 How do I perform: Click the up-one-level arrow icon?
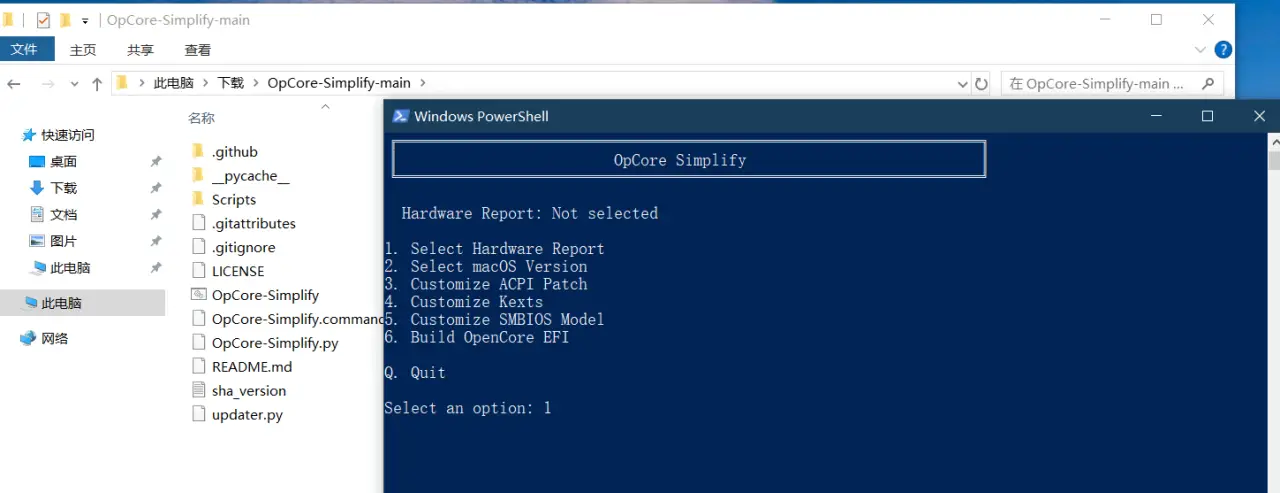coord(97,84)
